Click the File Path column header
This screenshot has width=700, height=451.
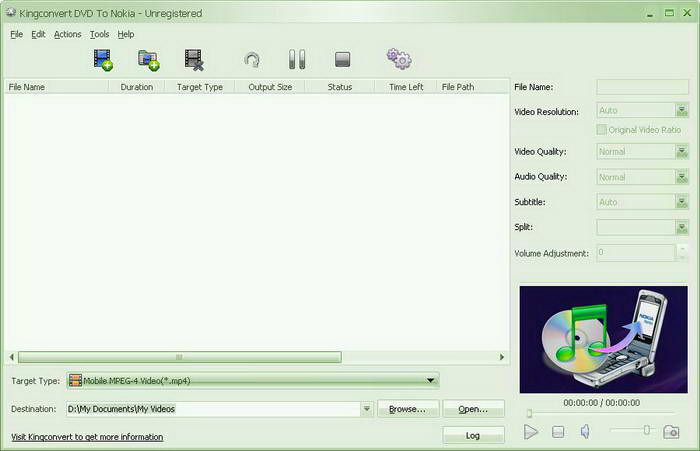coord(473,87)
